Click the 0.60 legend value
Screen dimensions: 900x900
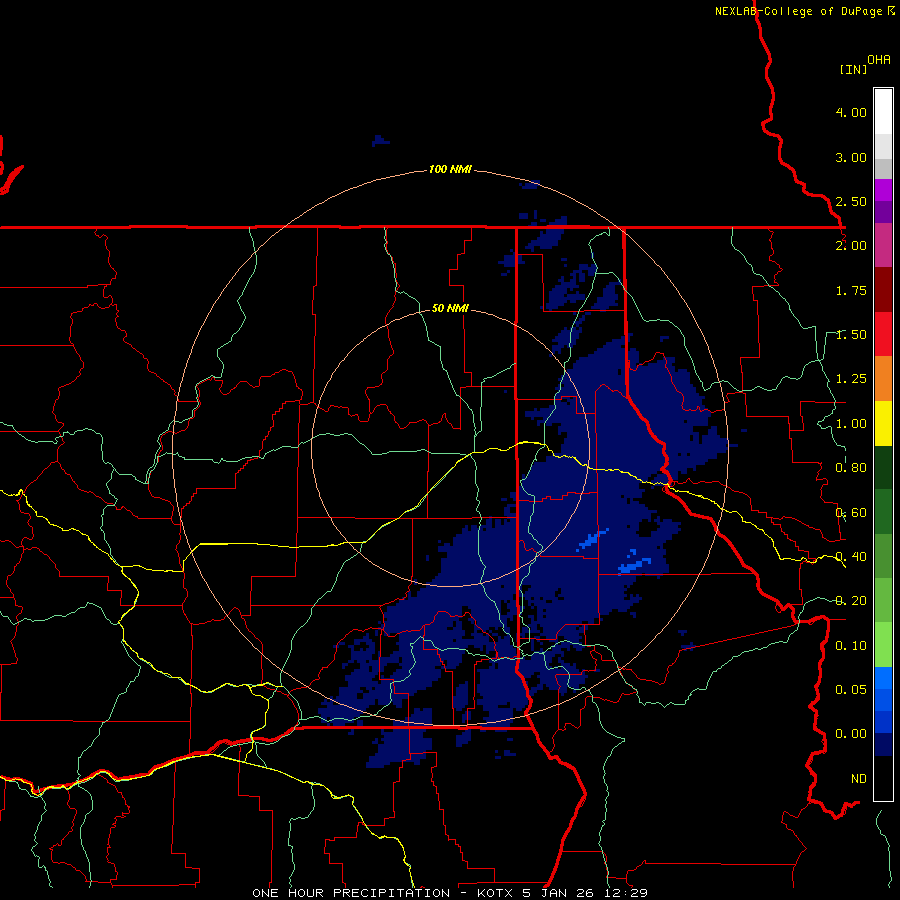pyautogui.click(x=851, y=513)
